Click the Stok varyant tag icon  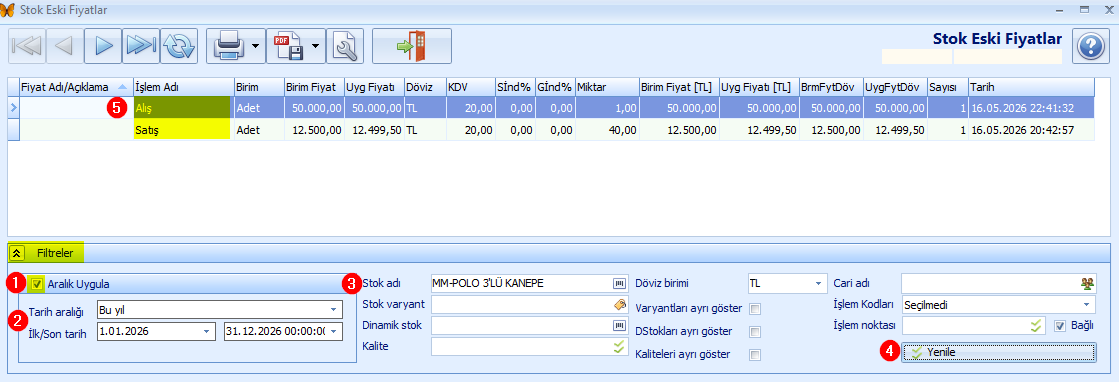[619, 304]
